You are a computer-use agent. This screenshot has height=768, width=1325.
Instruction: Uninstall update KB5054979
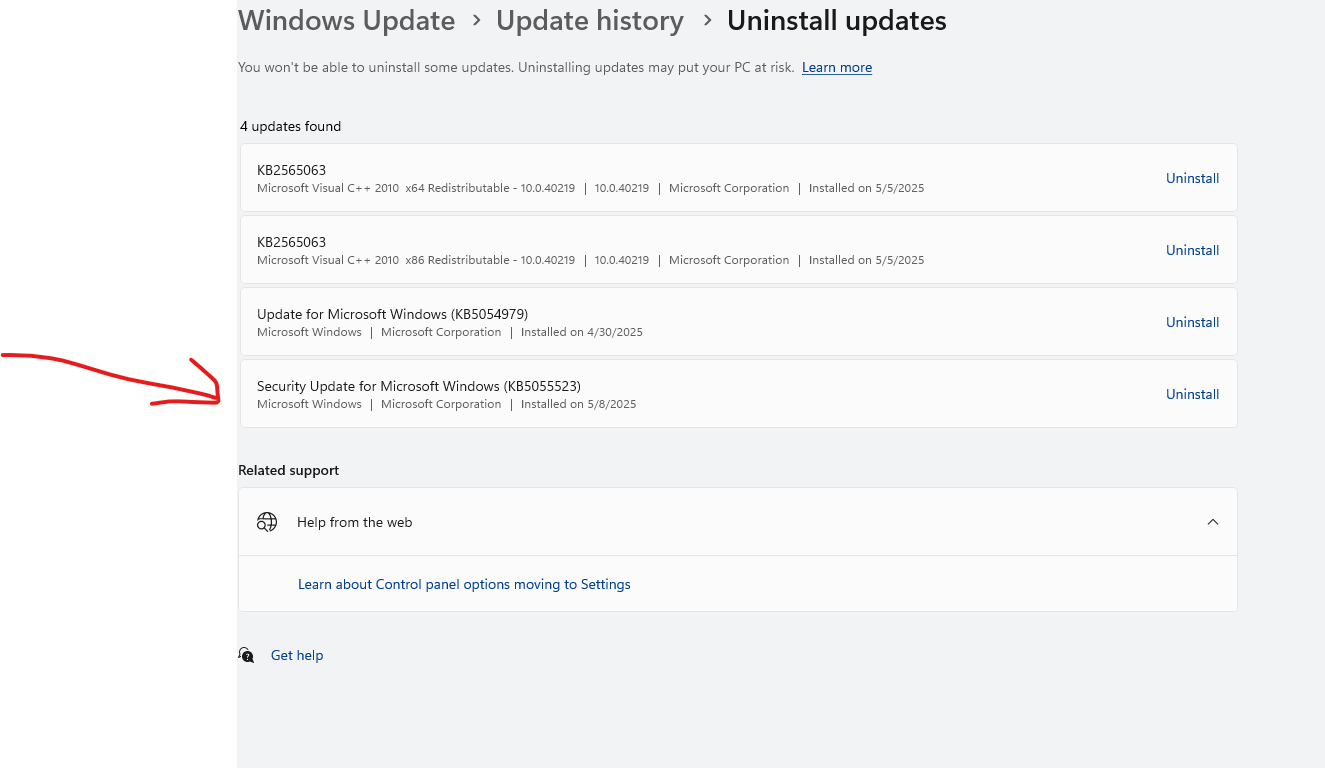(x=1192, y=322)
